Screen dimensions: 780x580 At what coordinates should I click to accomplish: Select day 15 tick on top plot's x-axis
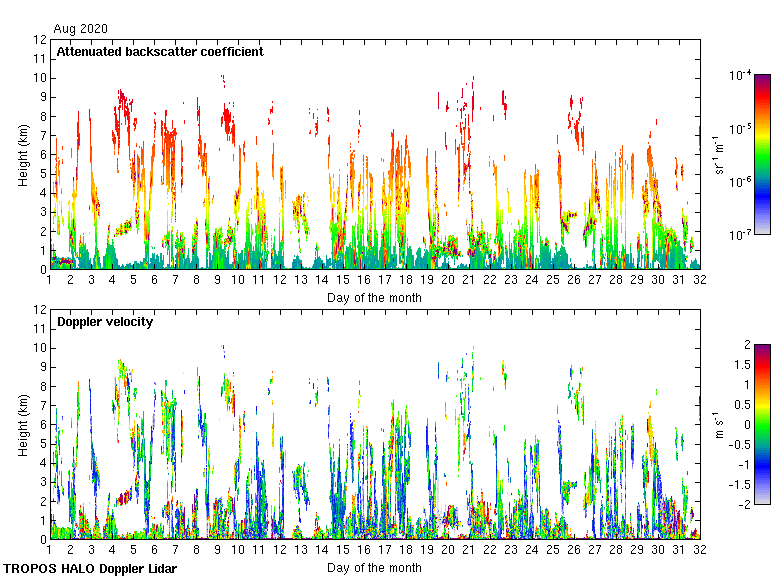(343, 282)
